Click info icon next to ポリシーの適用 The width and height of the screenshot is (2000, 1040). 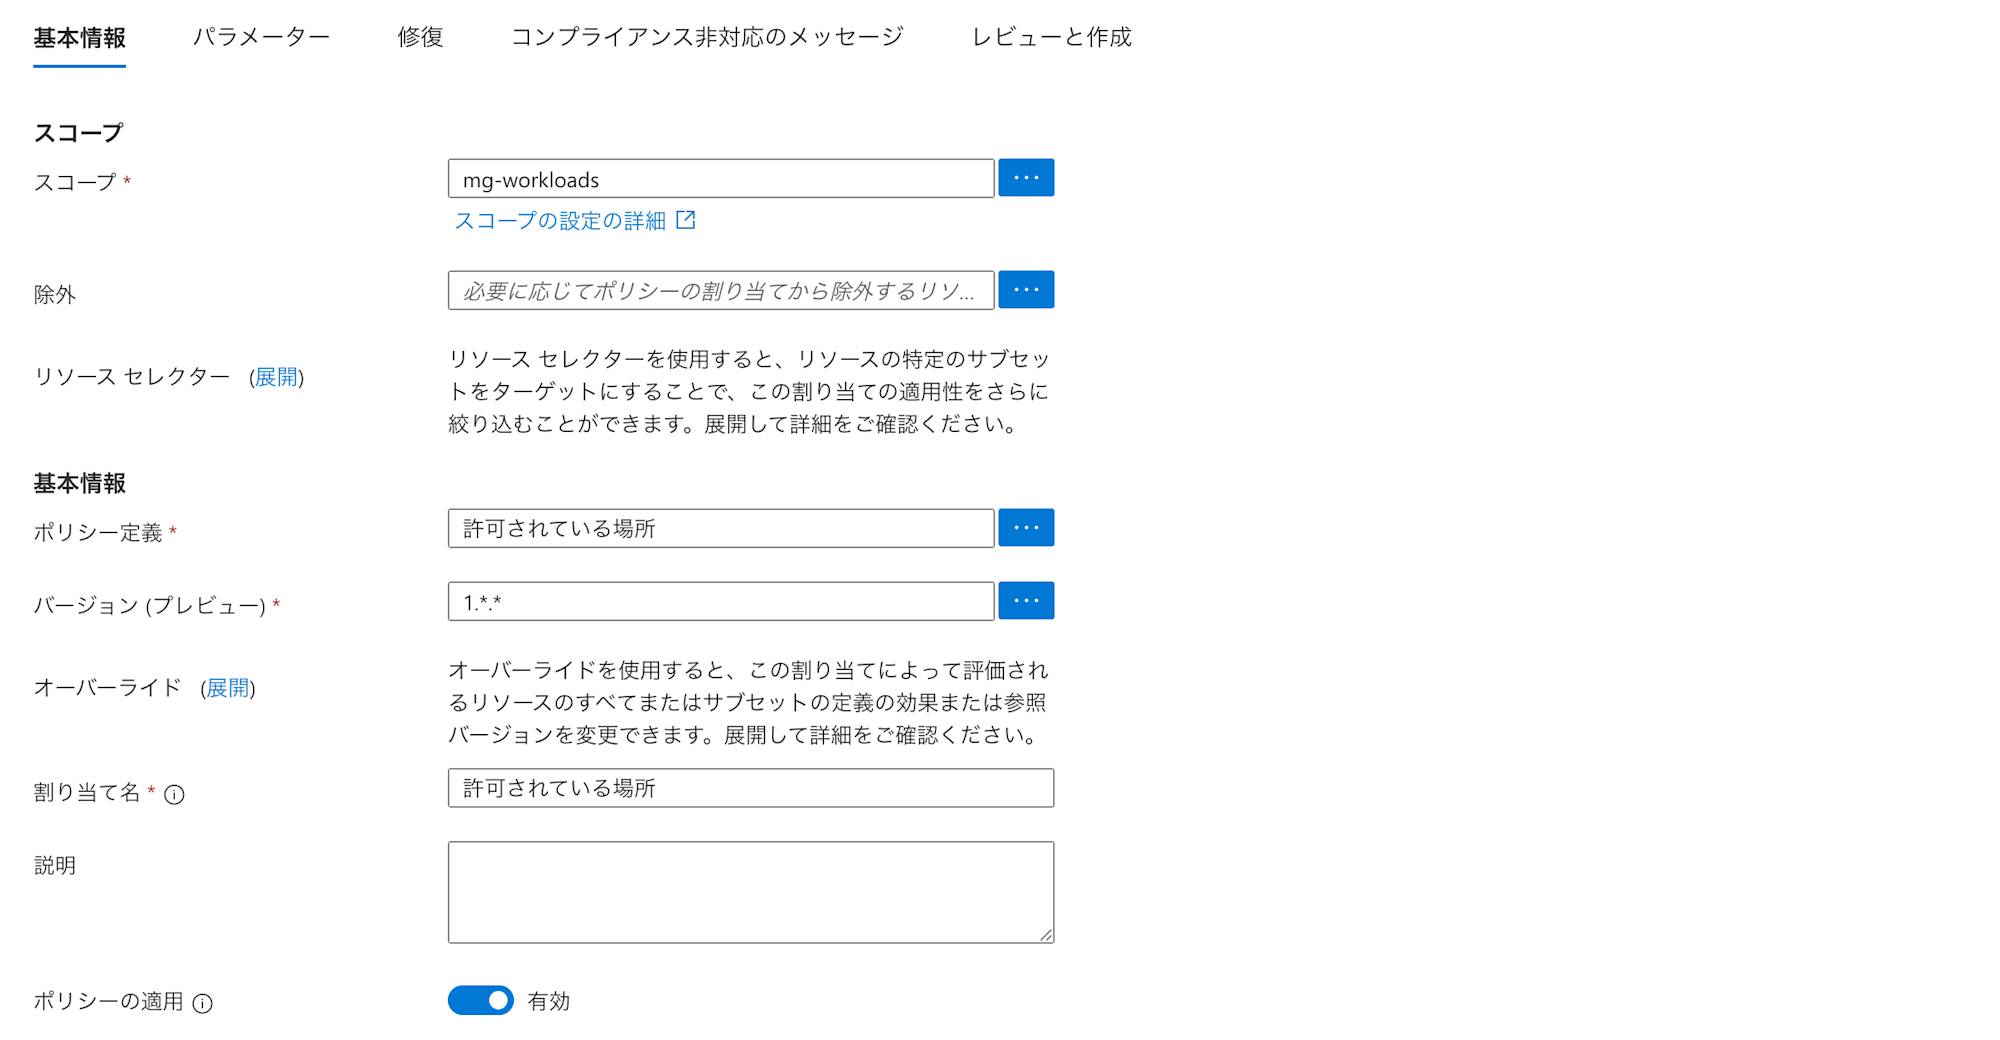point(202,1003)
